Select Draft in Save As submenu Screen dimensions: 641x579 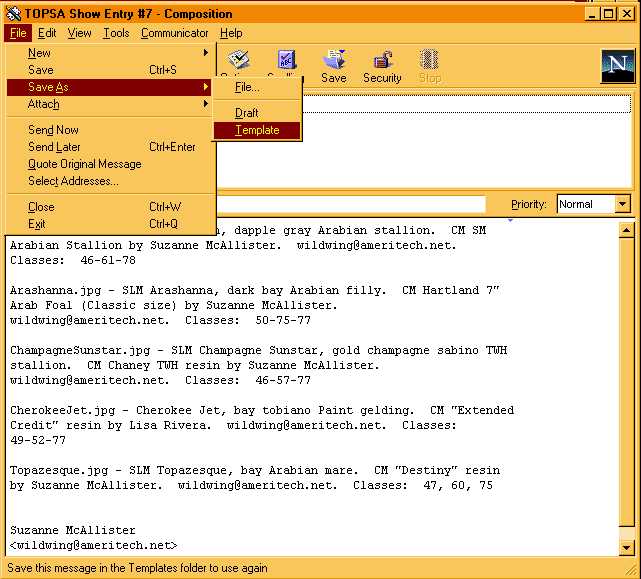[x=257, y=113]
